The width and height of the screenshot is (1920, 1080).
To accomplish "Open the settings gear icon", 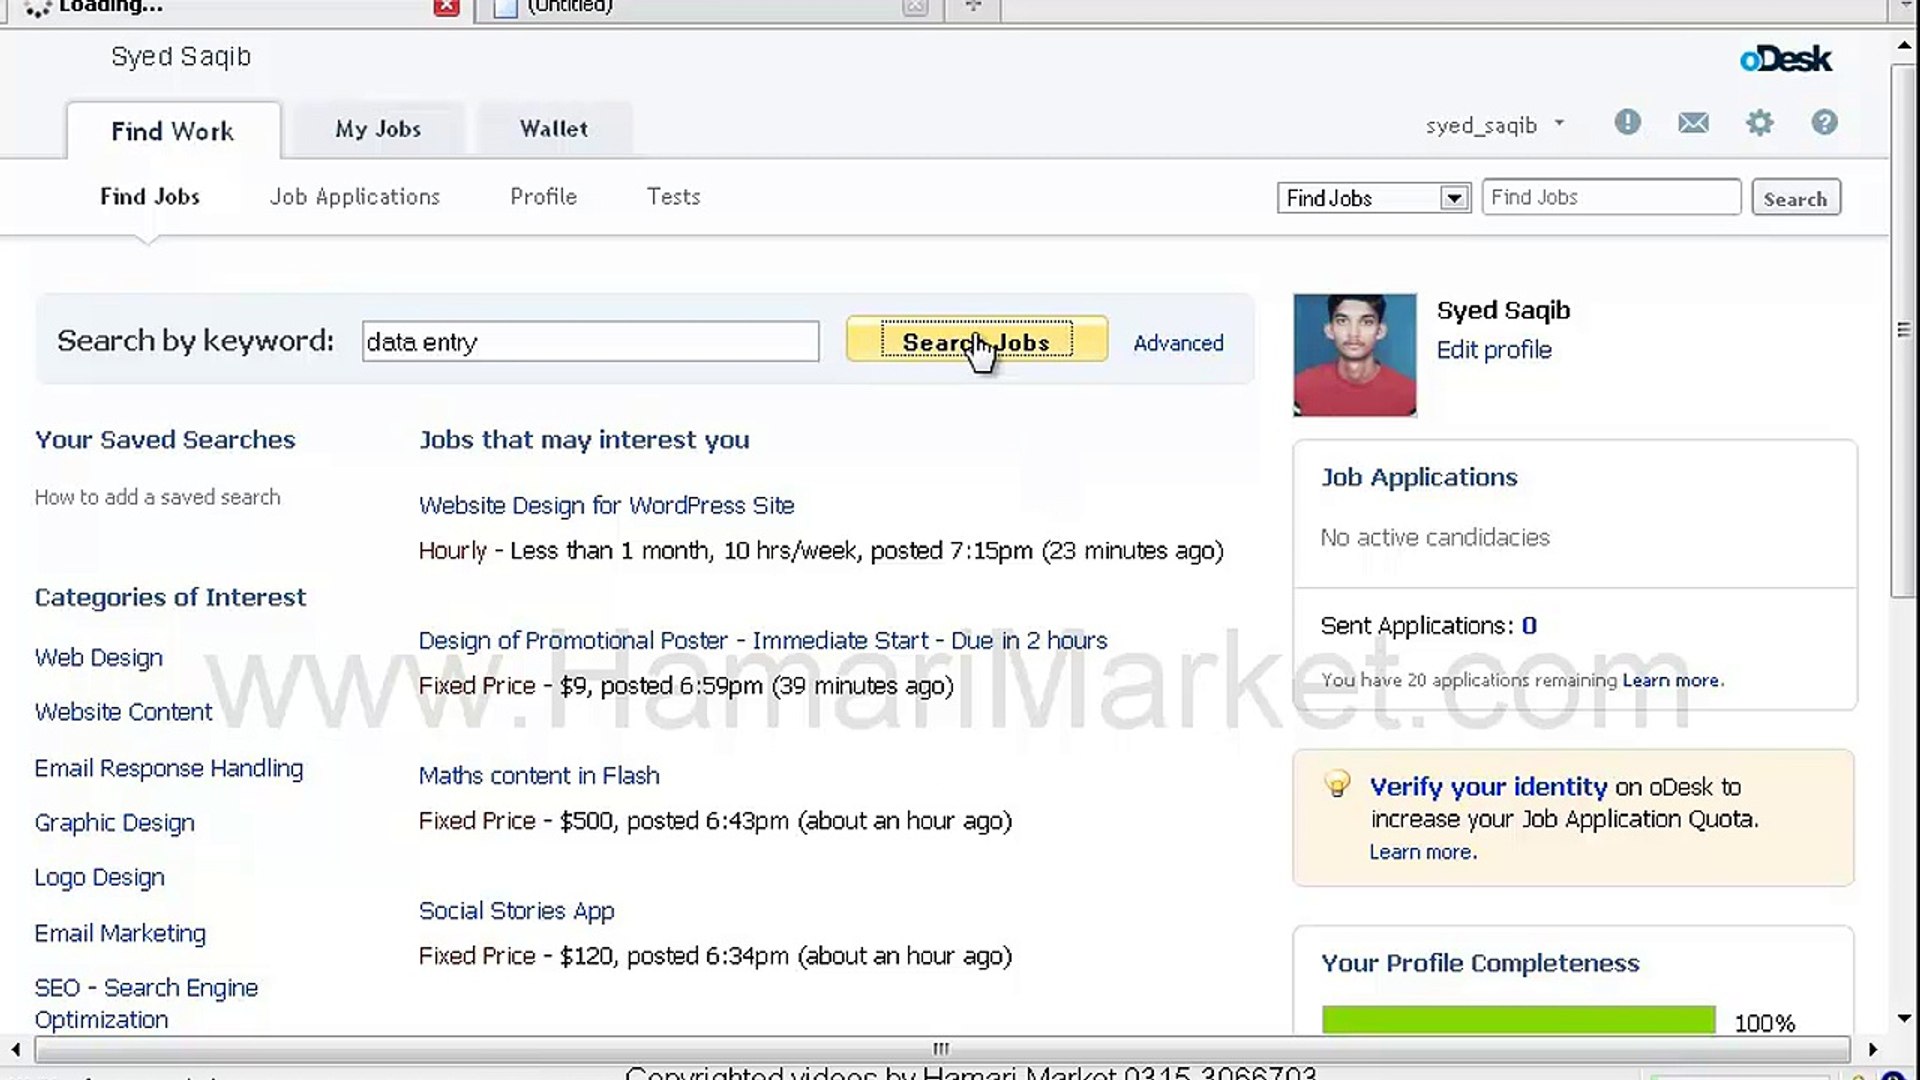I will pyautogui.click(x=1759, y=122).
